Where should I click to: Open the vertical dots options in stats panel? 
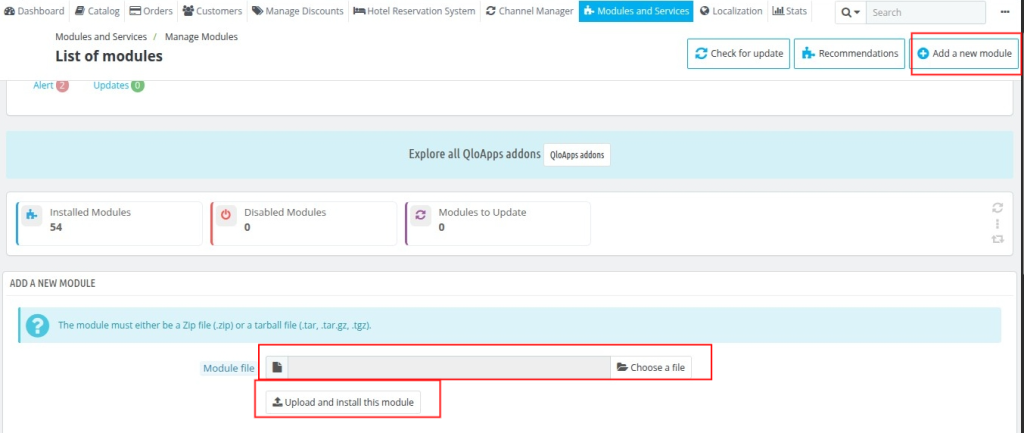click(997, 224)
